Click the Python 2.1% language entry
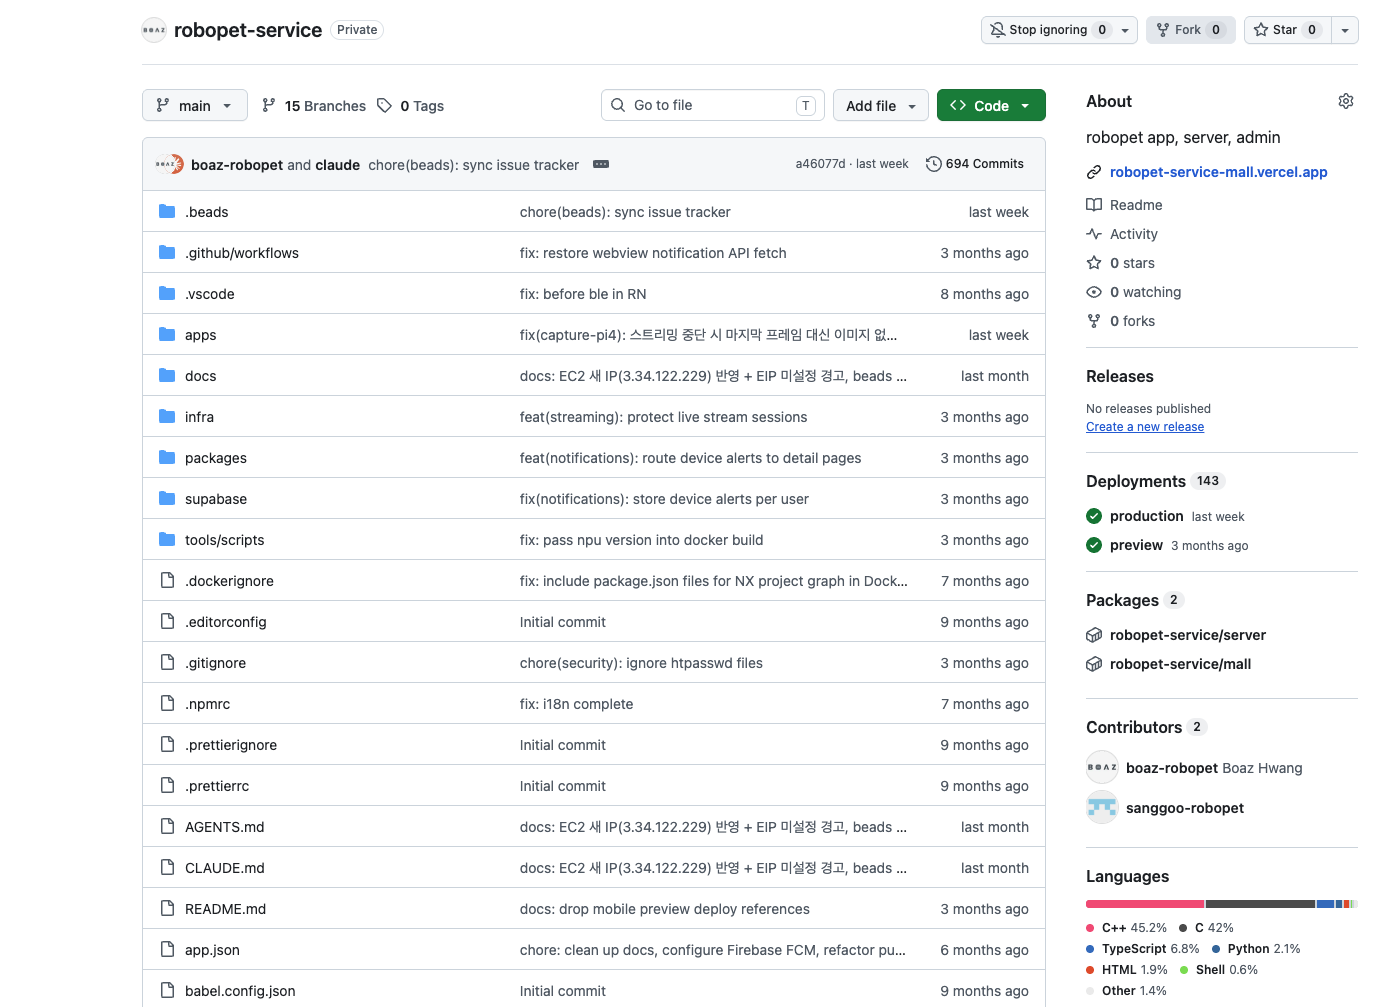 [x=1256, y=949]
